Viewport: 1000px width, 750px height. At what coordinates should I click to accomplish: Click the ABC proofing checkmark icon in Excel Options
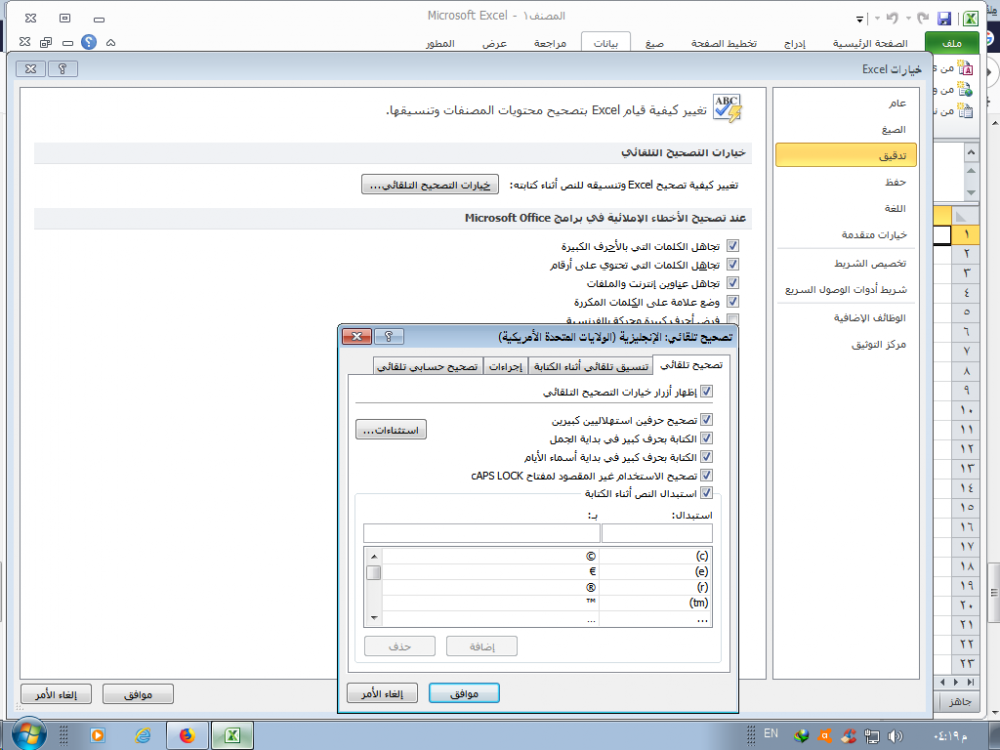coord(728,108)
